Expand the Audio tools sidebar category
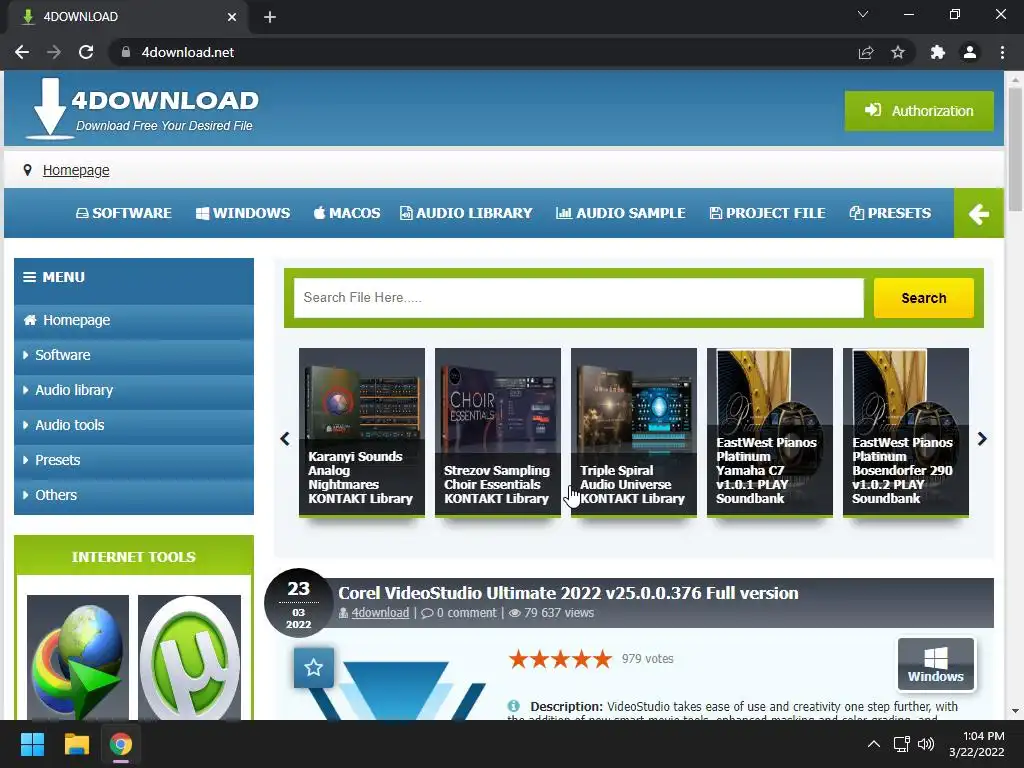1024x768 pixels. pyautogui.click(x=134, y=425)
